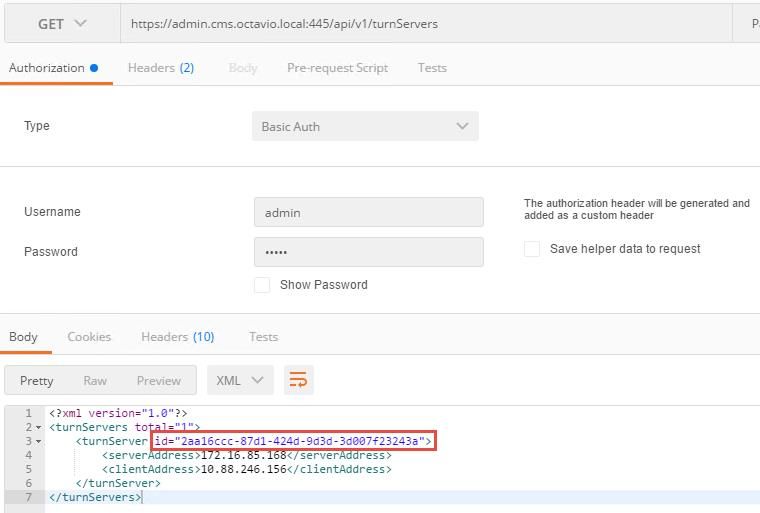Click line number 4 in gutter
Image resolution: width=760 pixels, height=513 pixels.
point(29,455)
